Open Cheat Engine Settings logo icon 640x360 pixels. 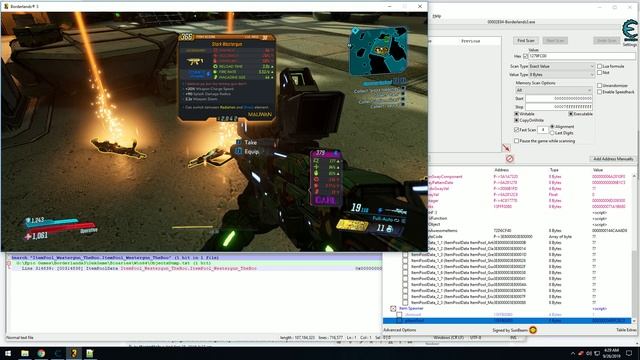click(629, 32)
